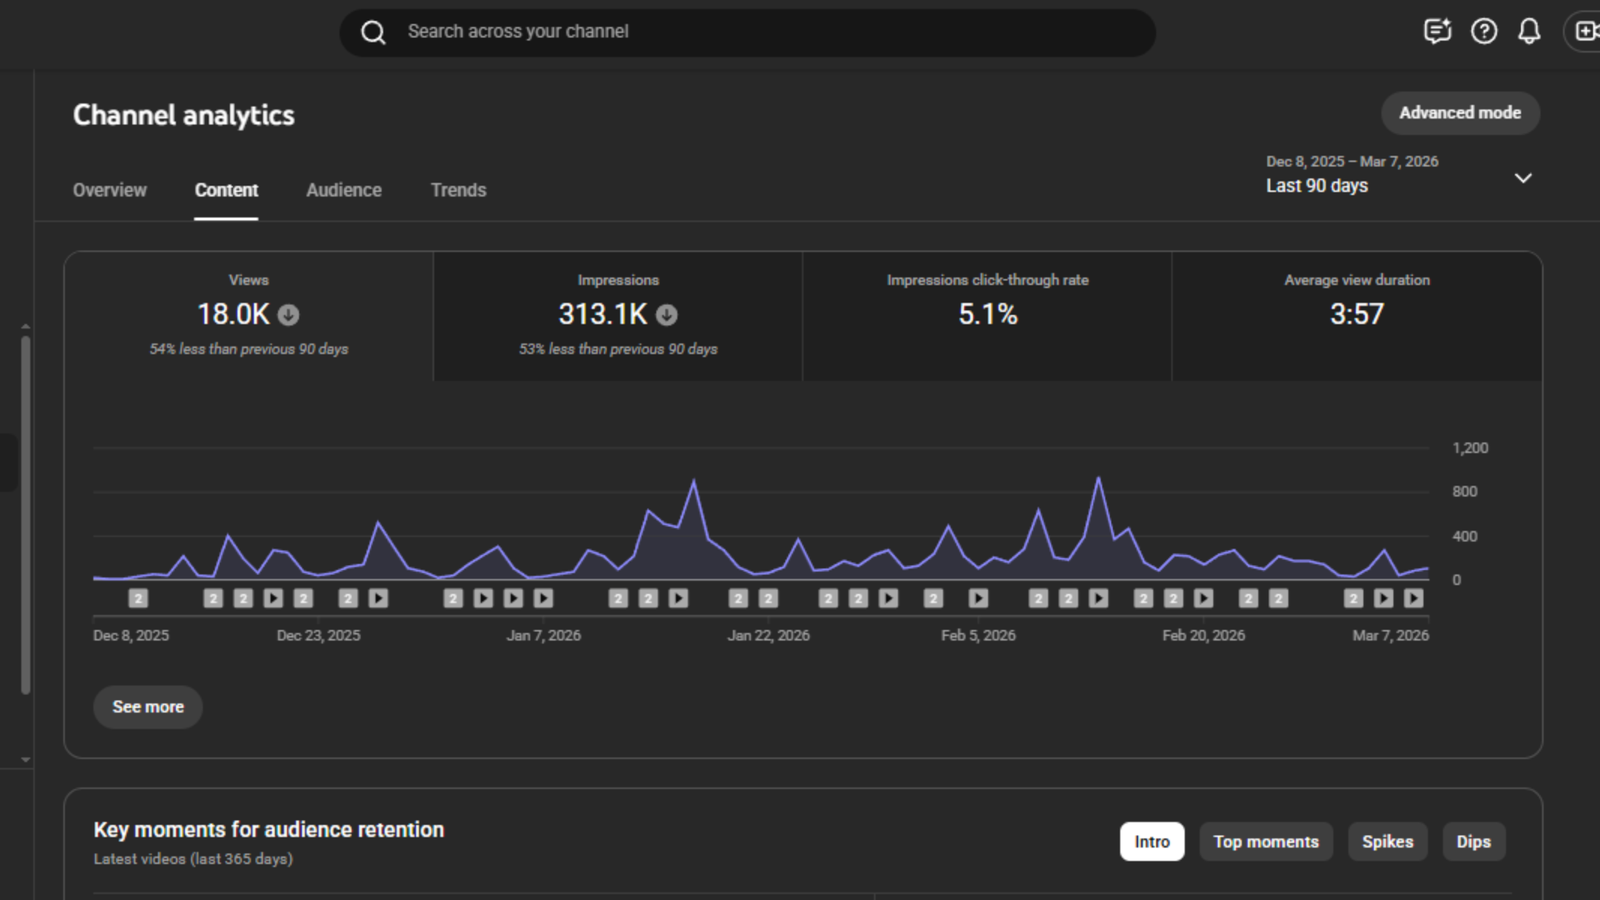This screenshot has width=1600, height=900.
Task: Expand the Last 90 days date range dropdown
Action: [1522, 178]
